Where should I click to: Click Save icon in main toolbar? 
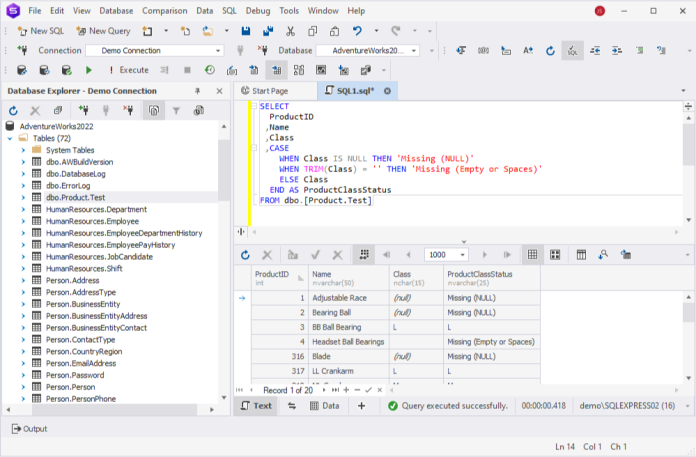point(247,31)
